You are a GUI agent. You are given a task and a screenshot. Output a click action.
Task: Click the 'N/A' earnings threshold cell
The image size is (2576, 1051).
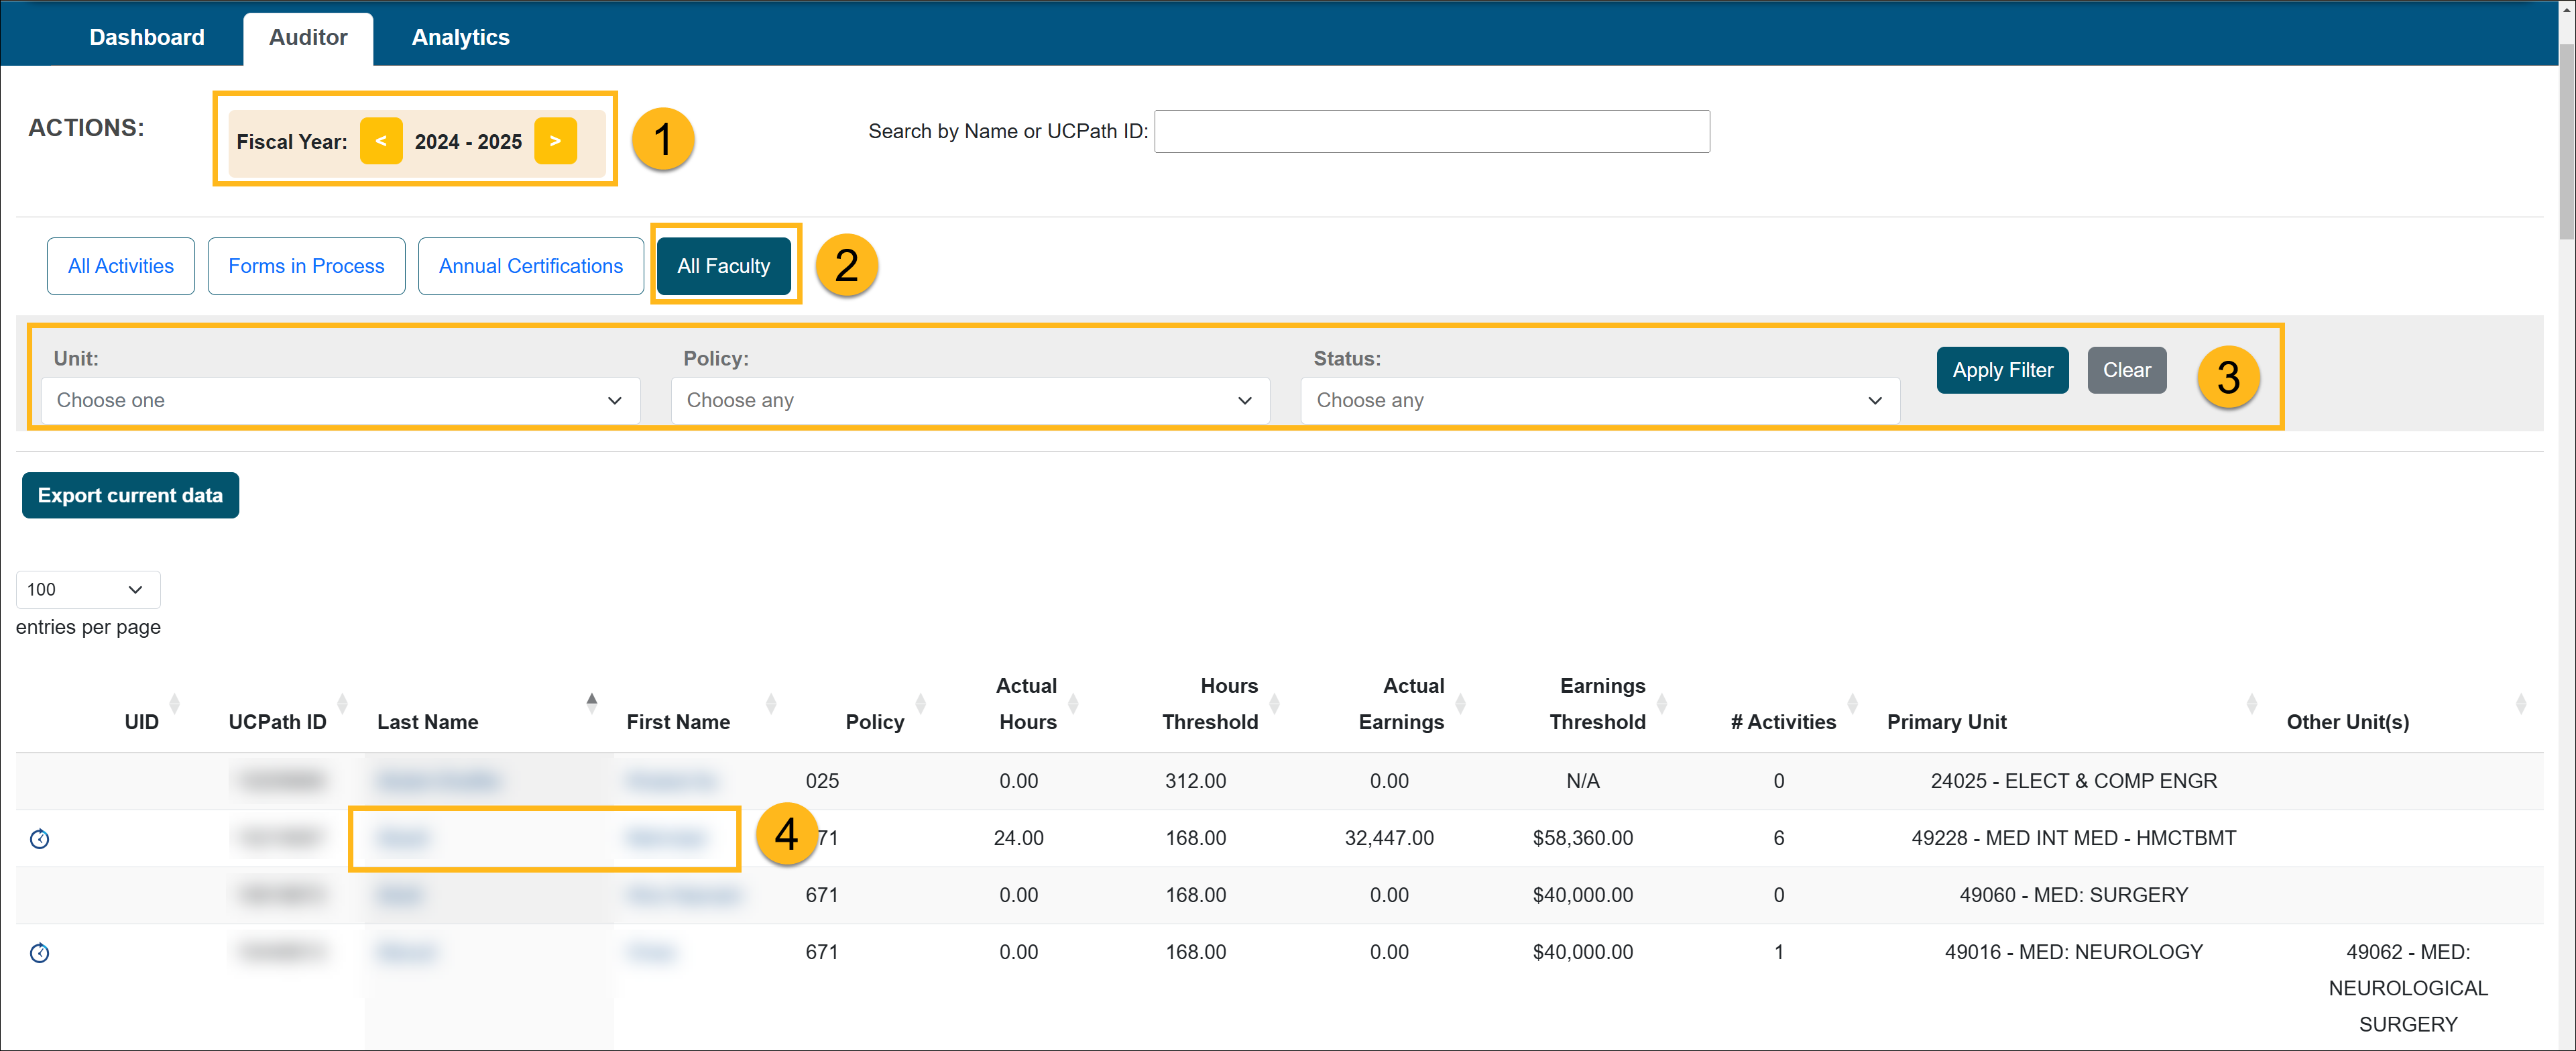[x=1582, y=781]
